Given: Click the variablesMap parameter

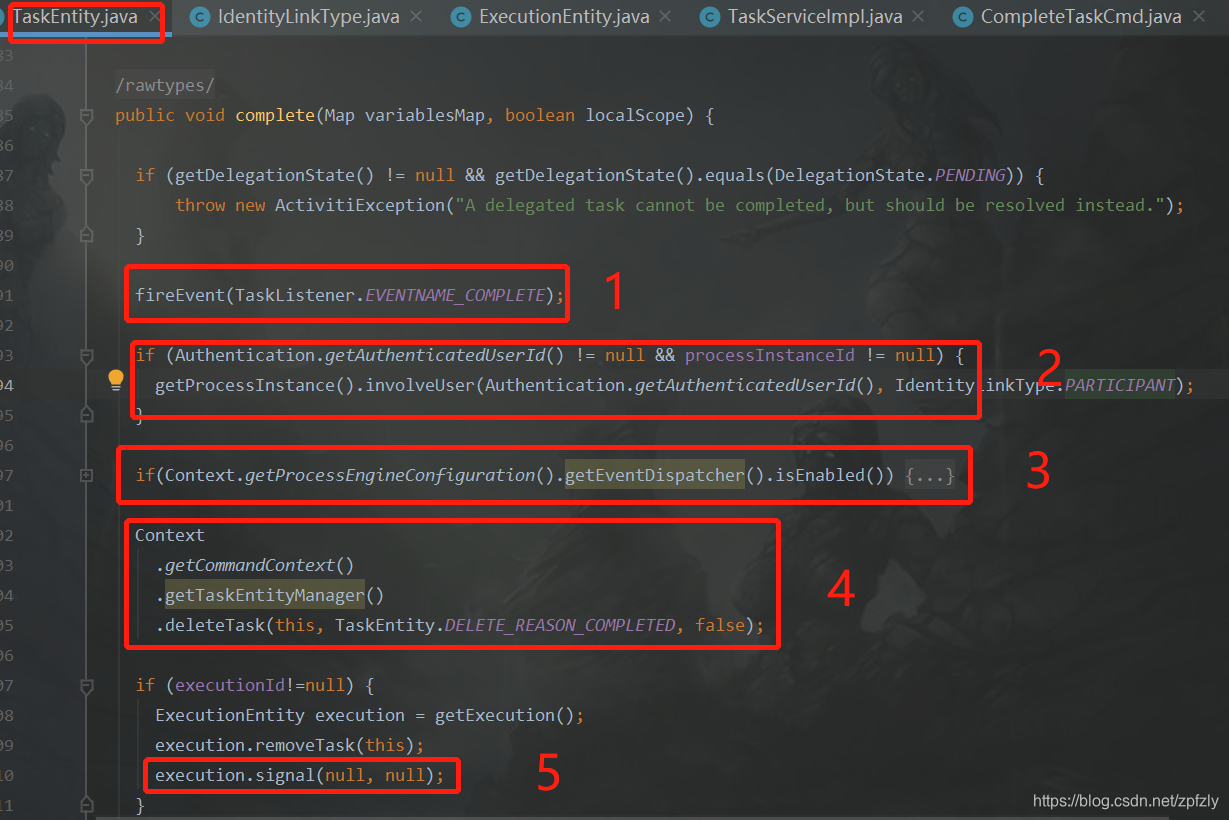Looking at the screenshot, I should [425, 115].
